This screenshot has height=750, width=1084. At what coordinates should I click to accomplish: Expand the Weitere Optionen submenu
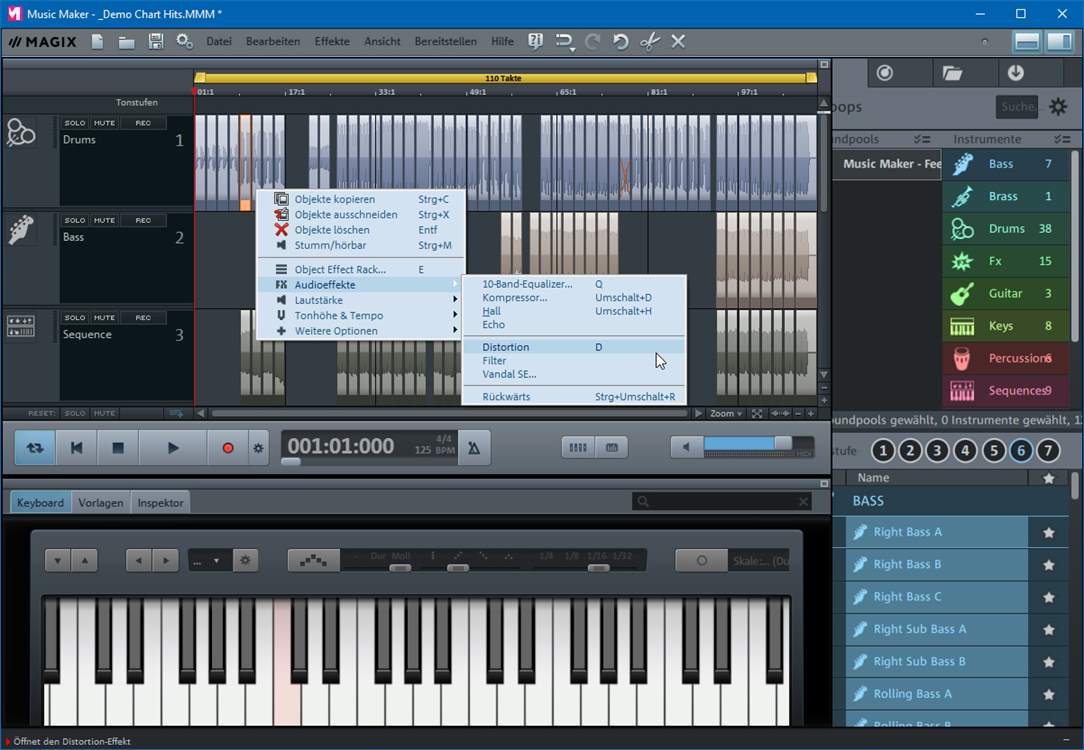361,331
